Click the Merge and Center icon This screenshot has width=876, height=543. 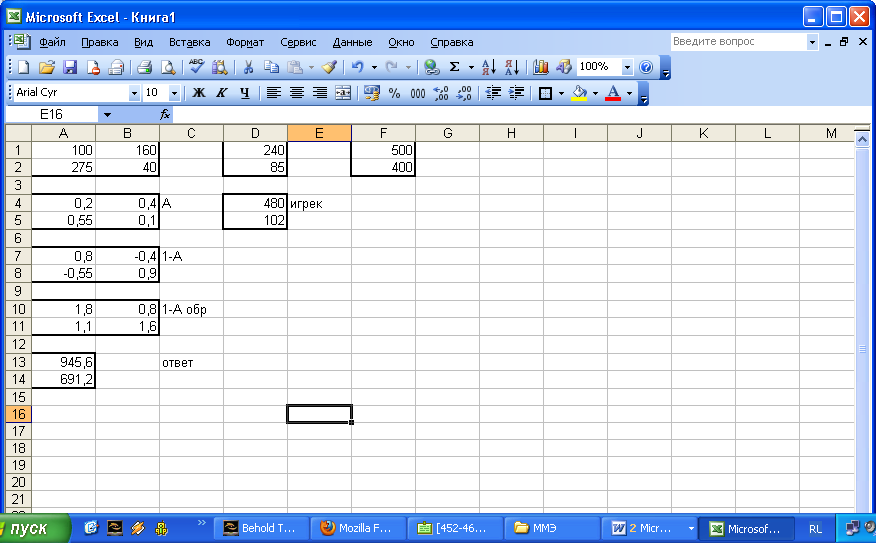pos(343,93)
